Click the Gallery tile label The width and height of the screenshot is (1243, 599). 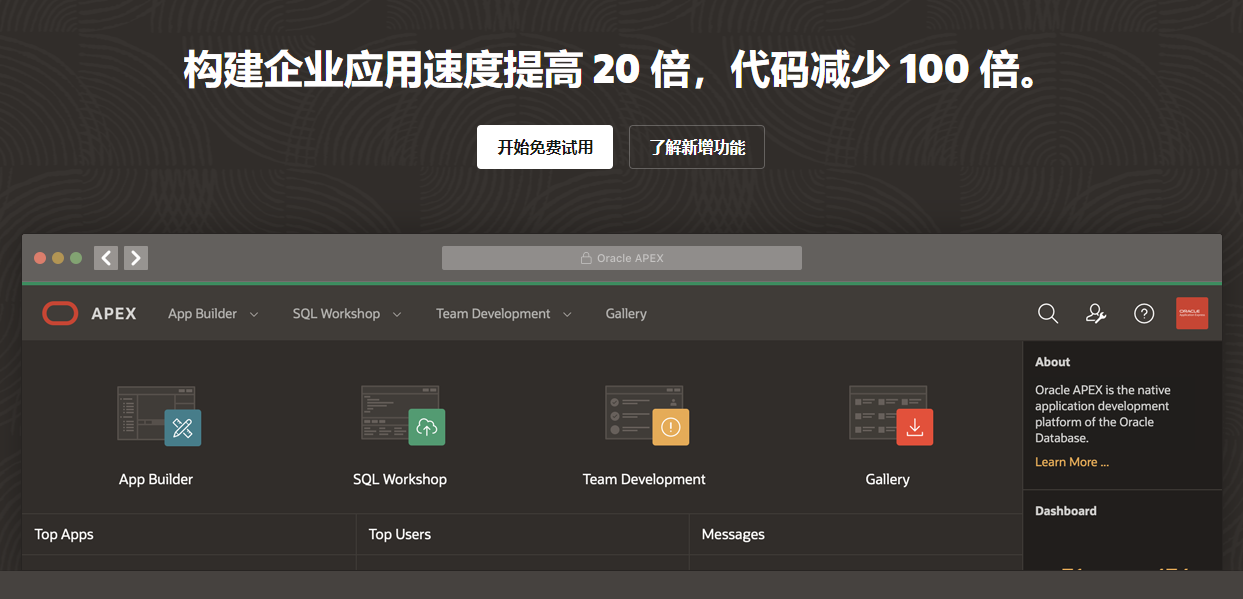pos(888,479)
